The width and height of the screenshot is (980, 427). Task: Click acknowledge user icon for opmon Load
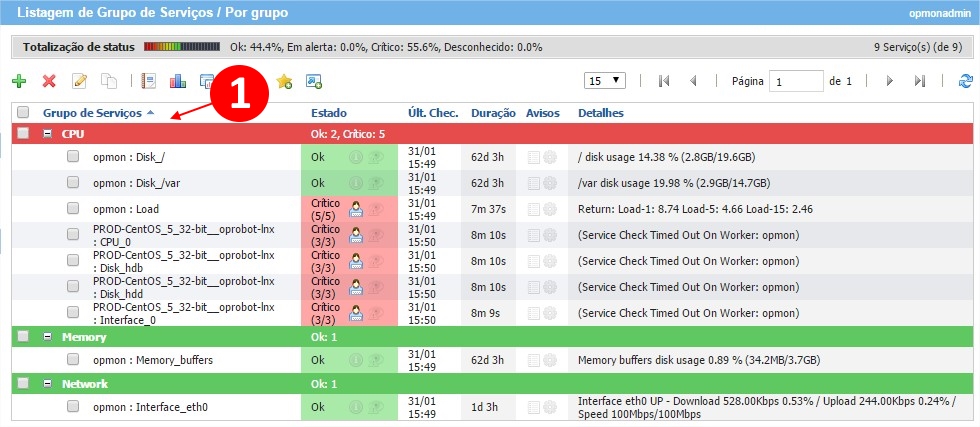point(355,208)
